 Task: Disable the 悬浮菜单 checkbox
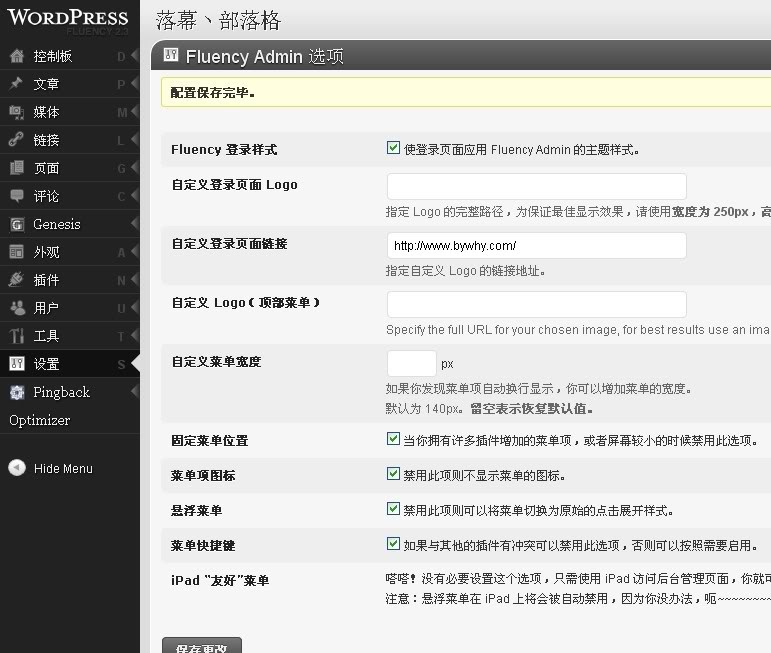tap(393, 509)
